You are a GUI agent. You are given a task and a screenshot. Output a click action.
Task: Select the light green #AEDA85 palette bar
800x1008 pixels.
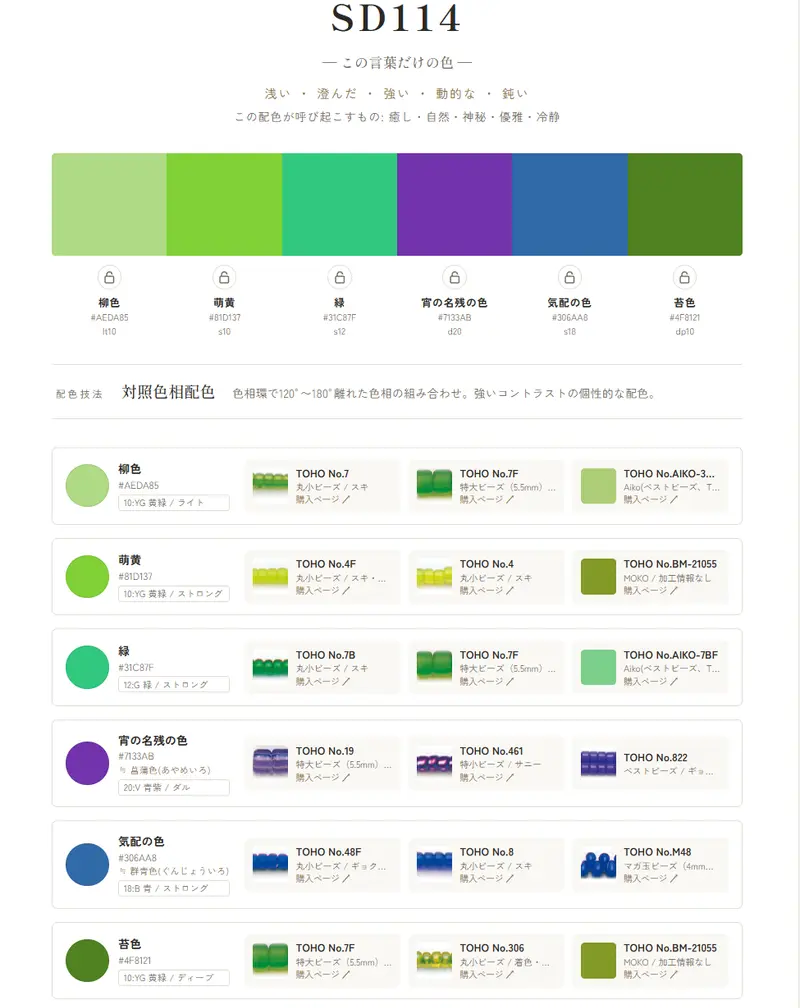coord(109,204)
